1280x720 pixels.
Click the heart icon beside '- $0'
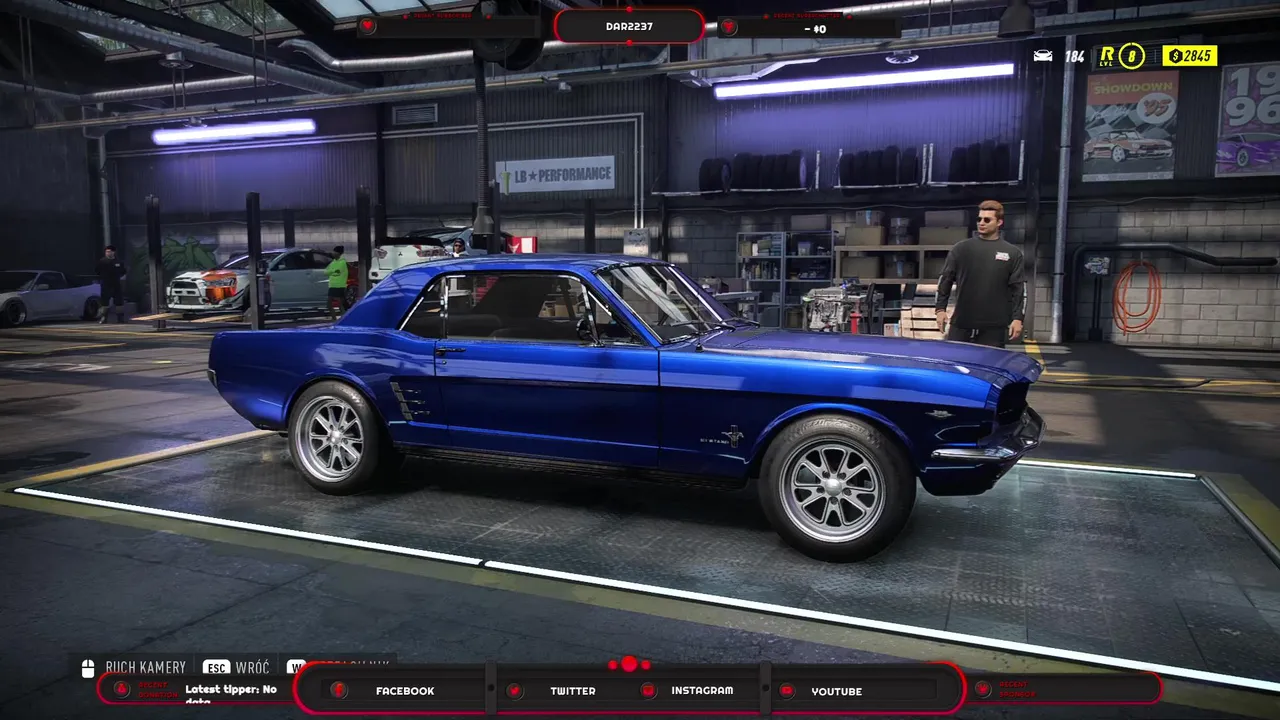tap(728, 27)
